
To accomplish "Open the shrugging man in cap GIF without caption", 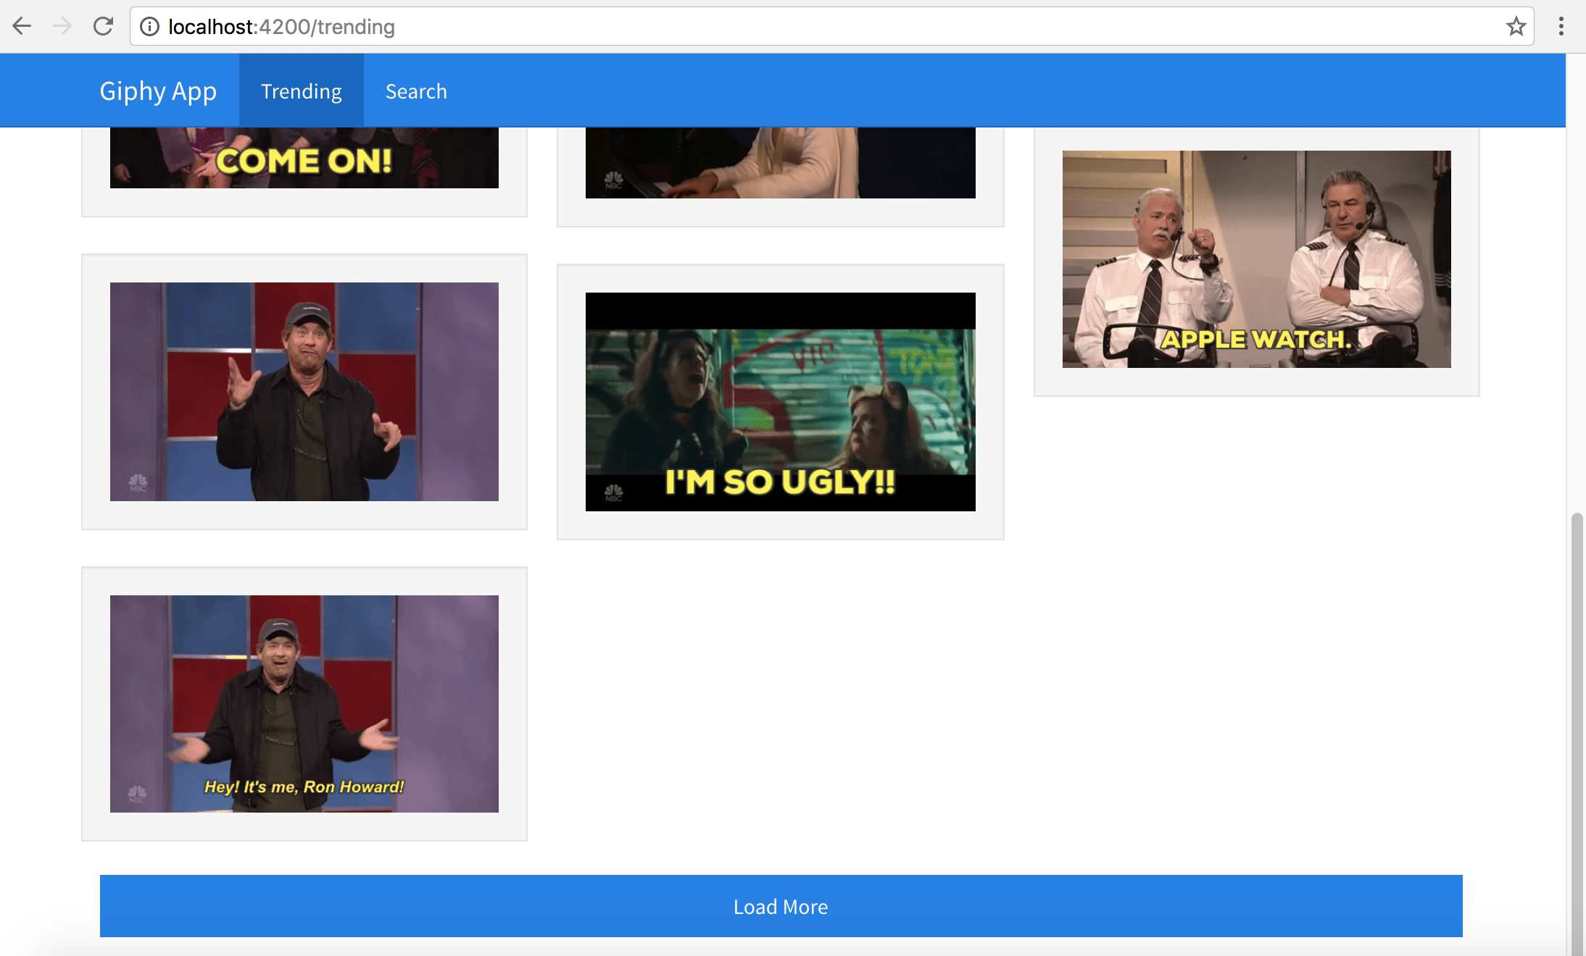I will [x=304, y=392].
